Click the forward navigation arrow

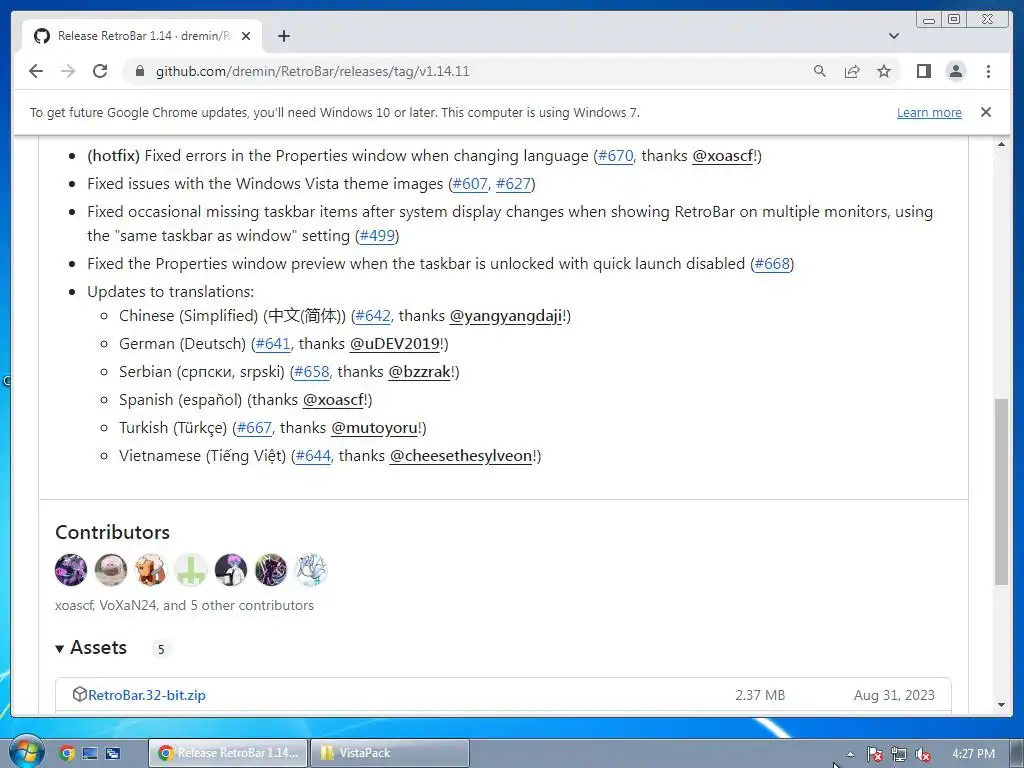(x=68, y=71)
